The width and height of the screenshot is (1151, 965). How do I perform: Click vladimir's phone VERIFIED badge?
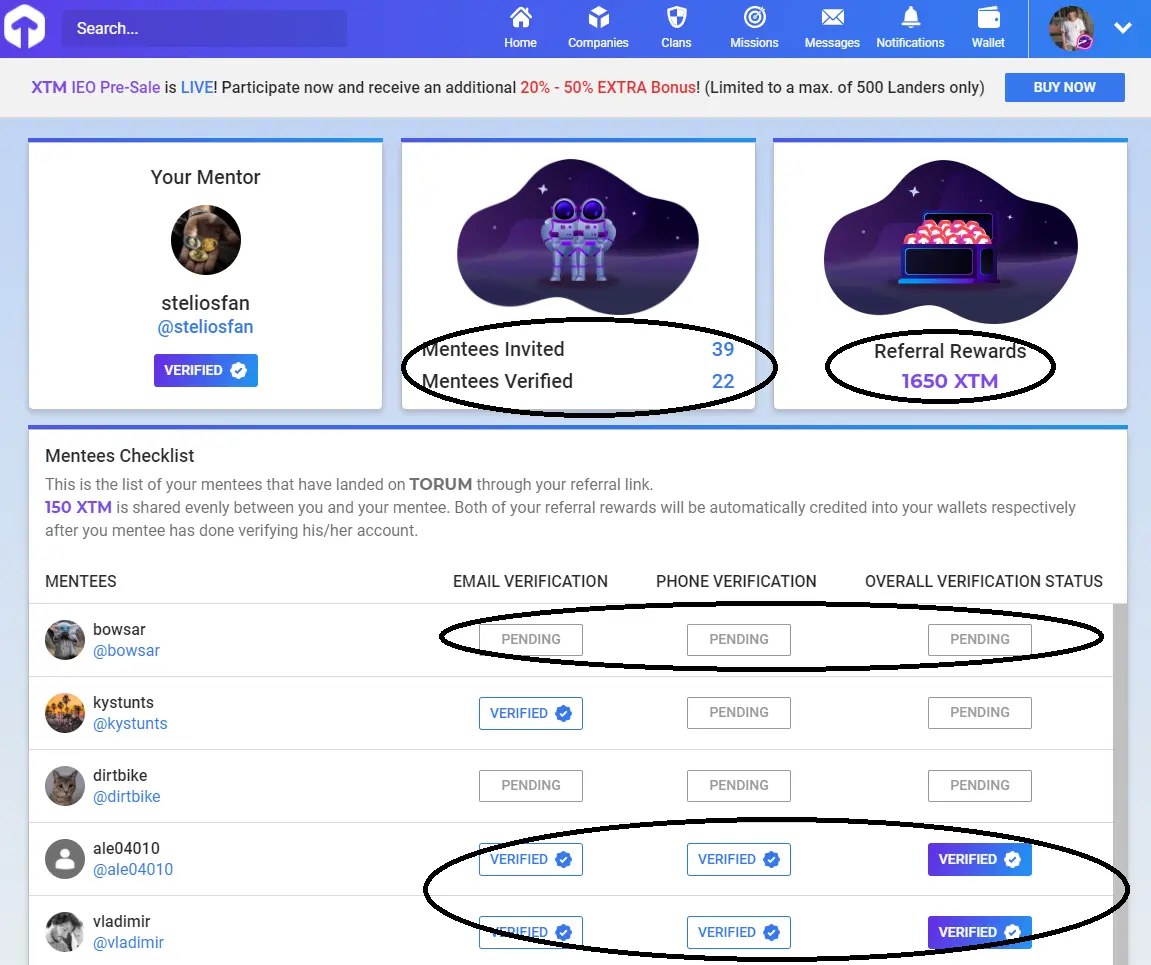tap(738, 932)
